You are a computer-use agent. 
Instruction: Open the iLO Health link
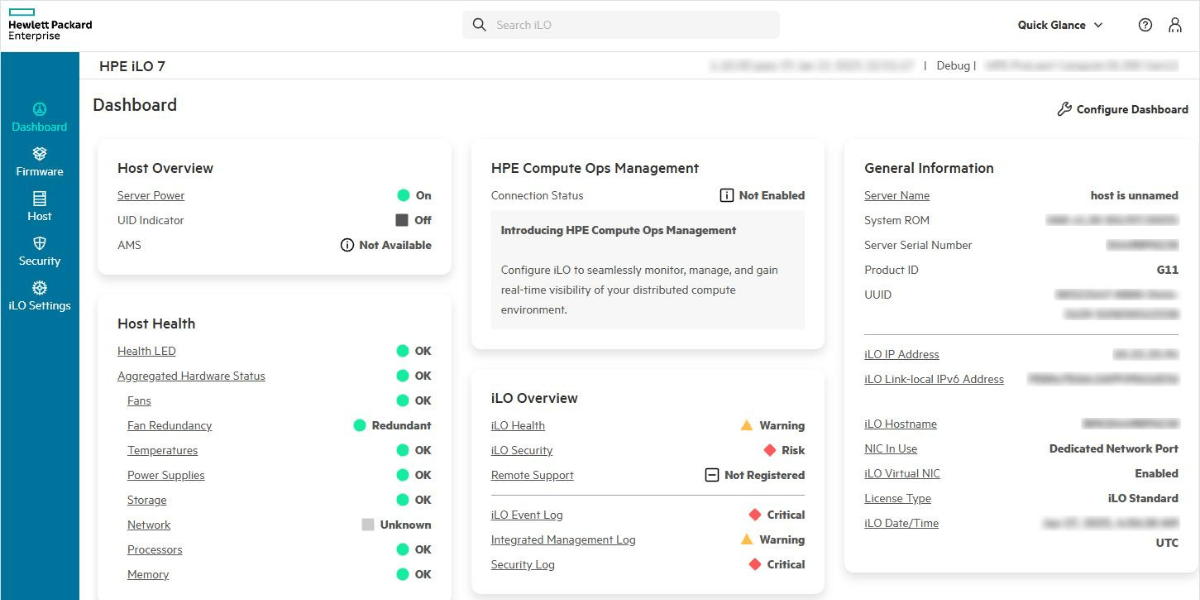tap(518, 426)
